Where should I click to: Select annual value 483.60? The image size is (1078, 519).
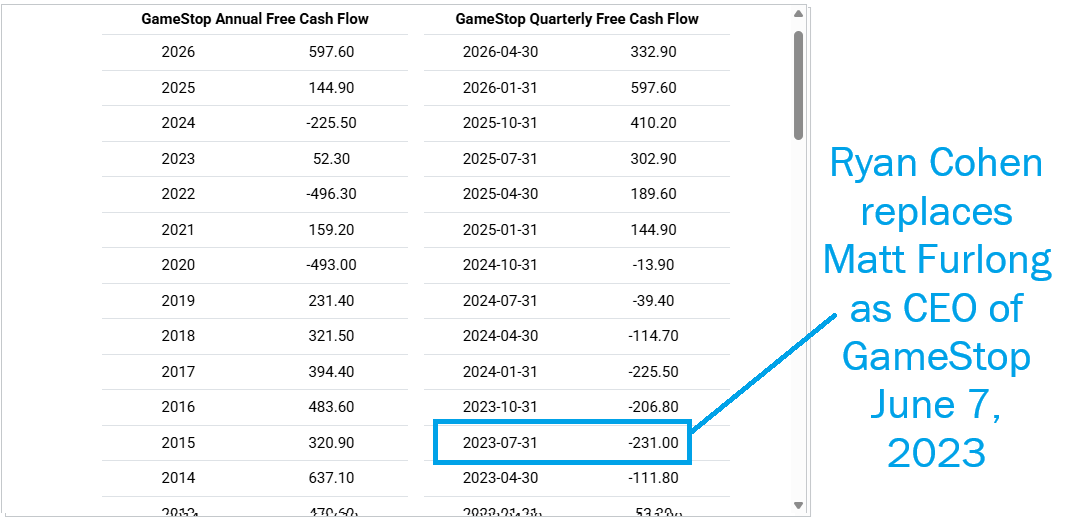pyautogui.click(x=331, y=407)
